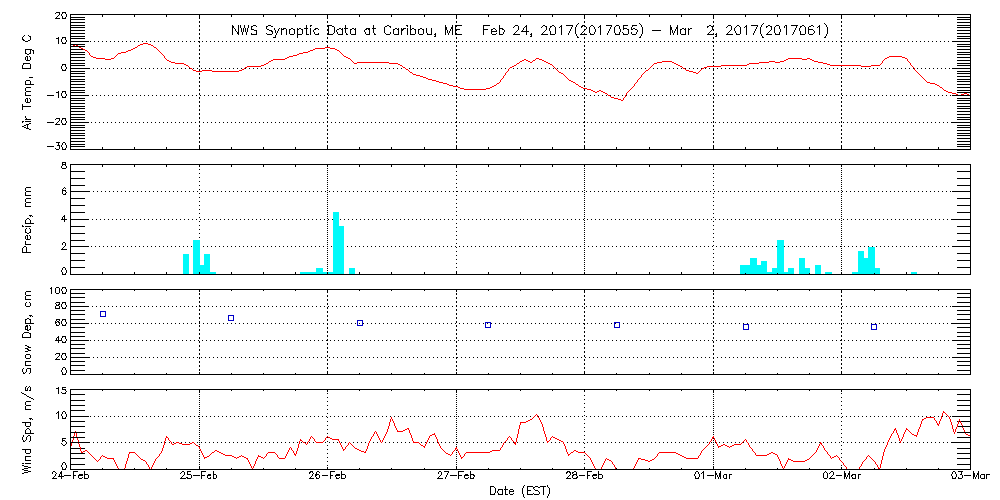Viewport: 1000px width, 500px height.
Task: Click the first snow depth marker on 24-Feb
Action: (102, 314)
